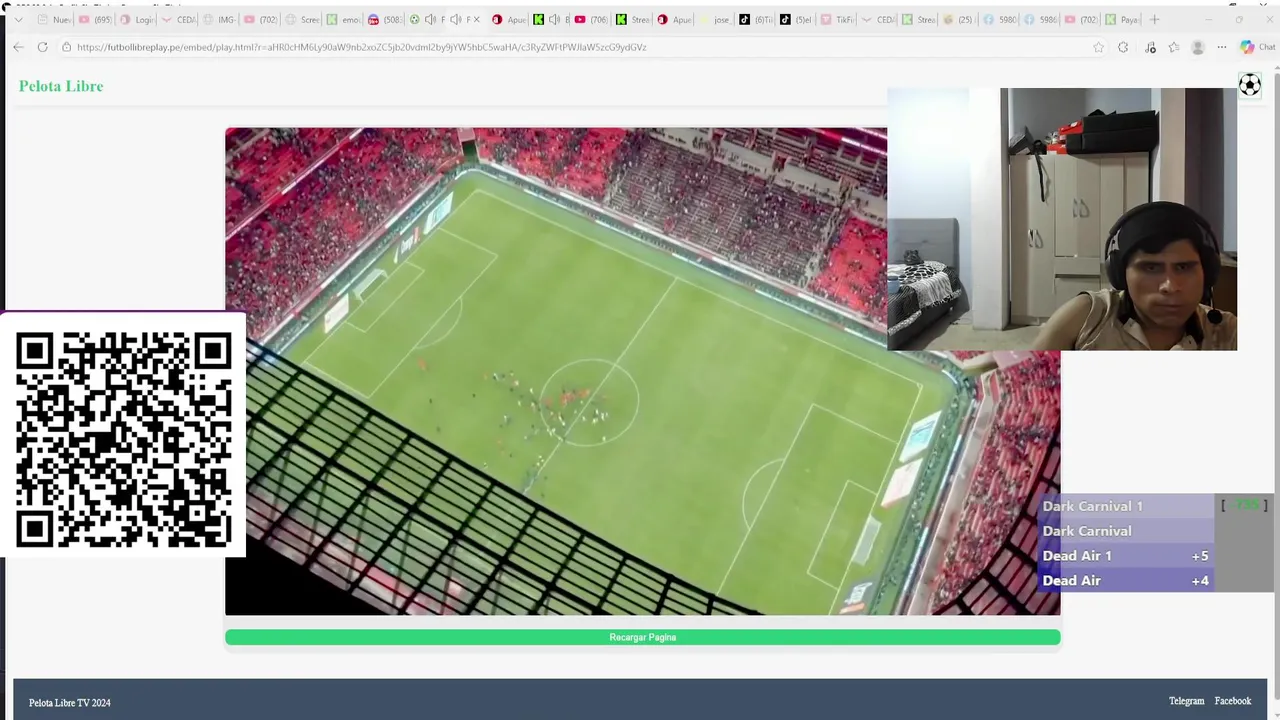View site information lock icon in address bar
1280x720 pixels.
pos(66,47)
